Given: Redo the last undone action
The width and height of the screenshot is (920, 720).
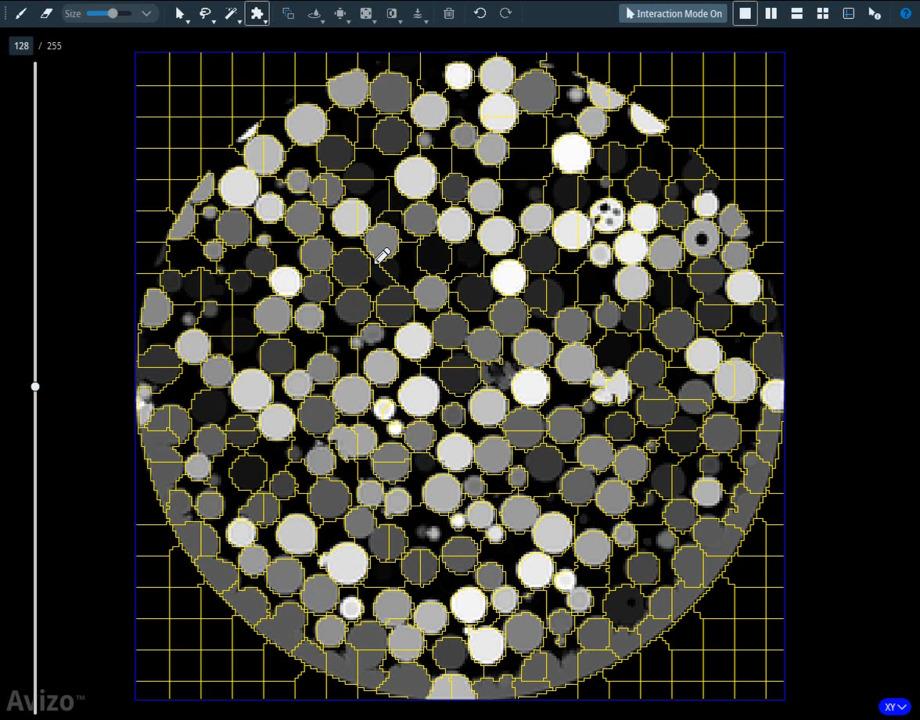Looking at the screenshot, I should coord(505,14).
